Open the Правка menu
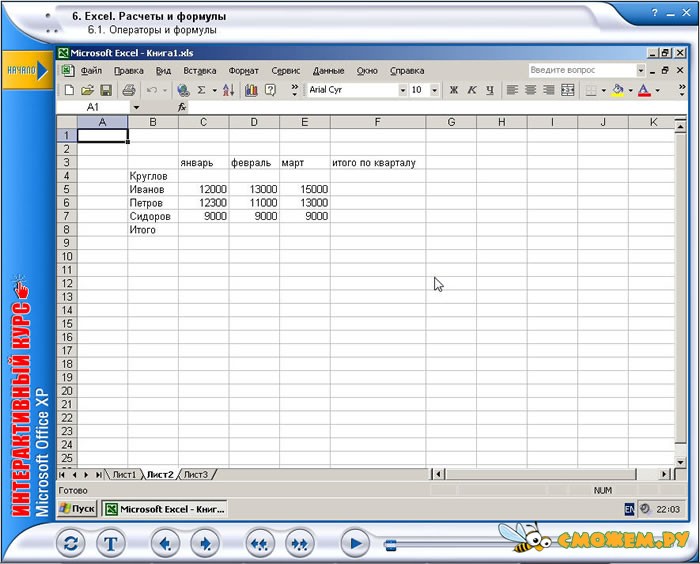 click(x=129, y=71)
